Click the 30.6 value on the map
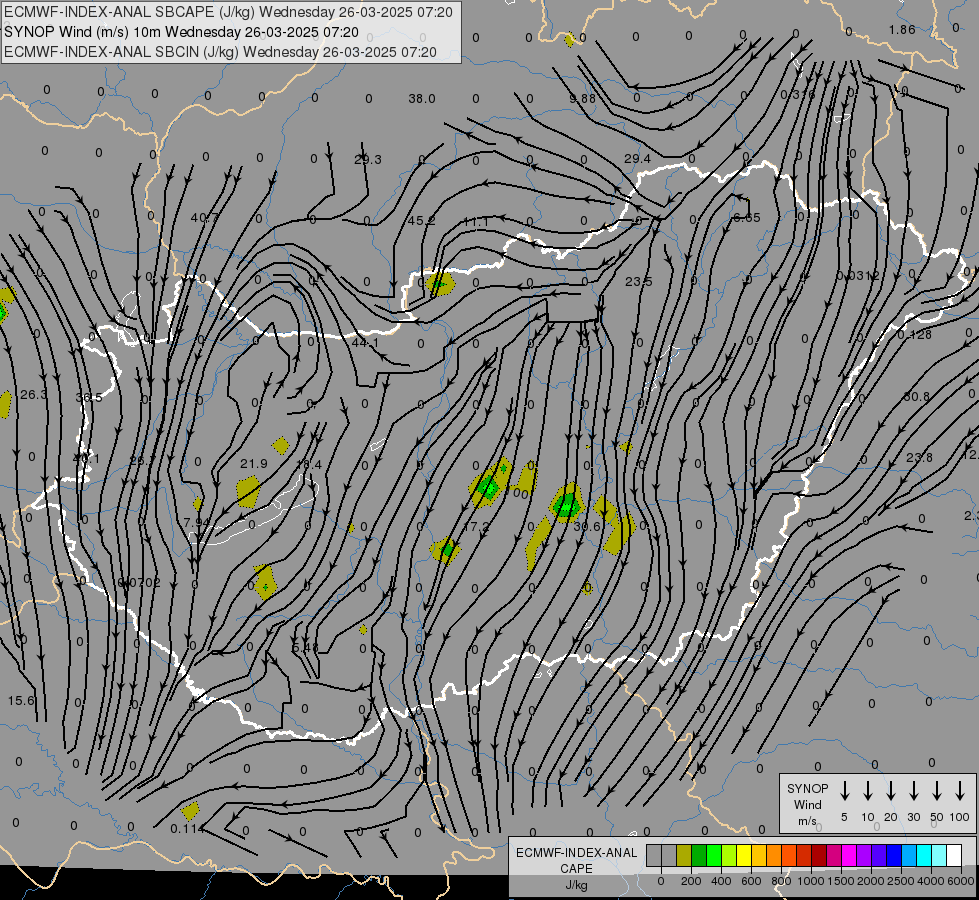This screenshot has width=979, height=900. [587, 527]
